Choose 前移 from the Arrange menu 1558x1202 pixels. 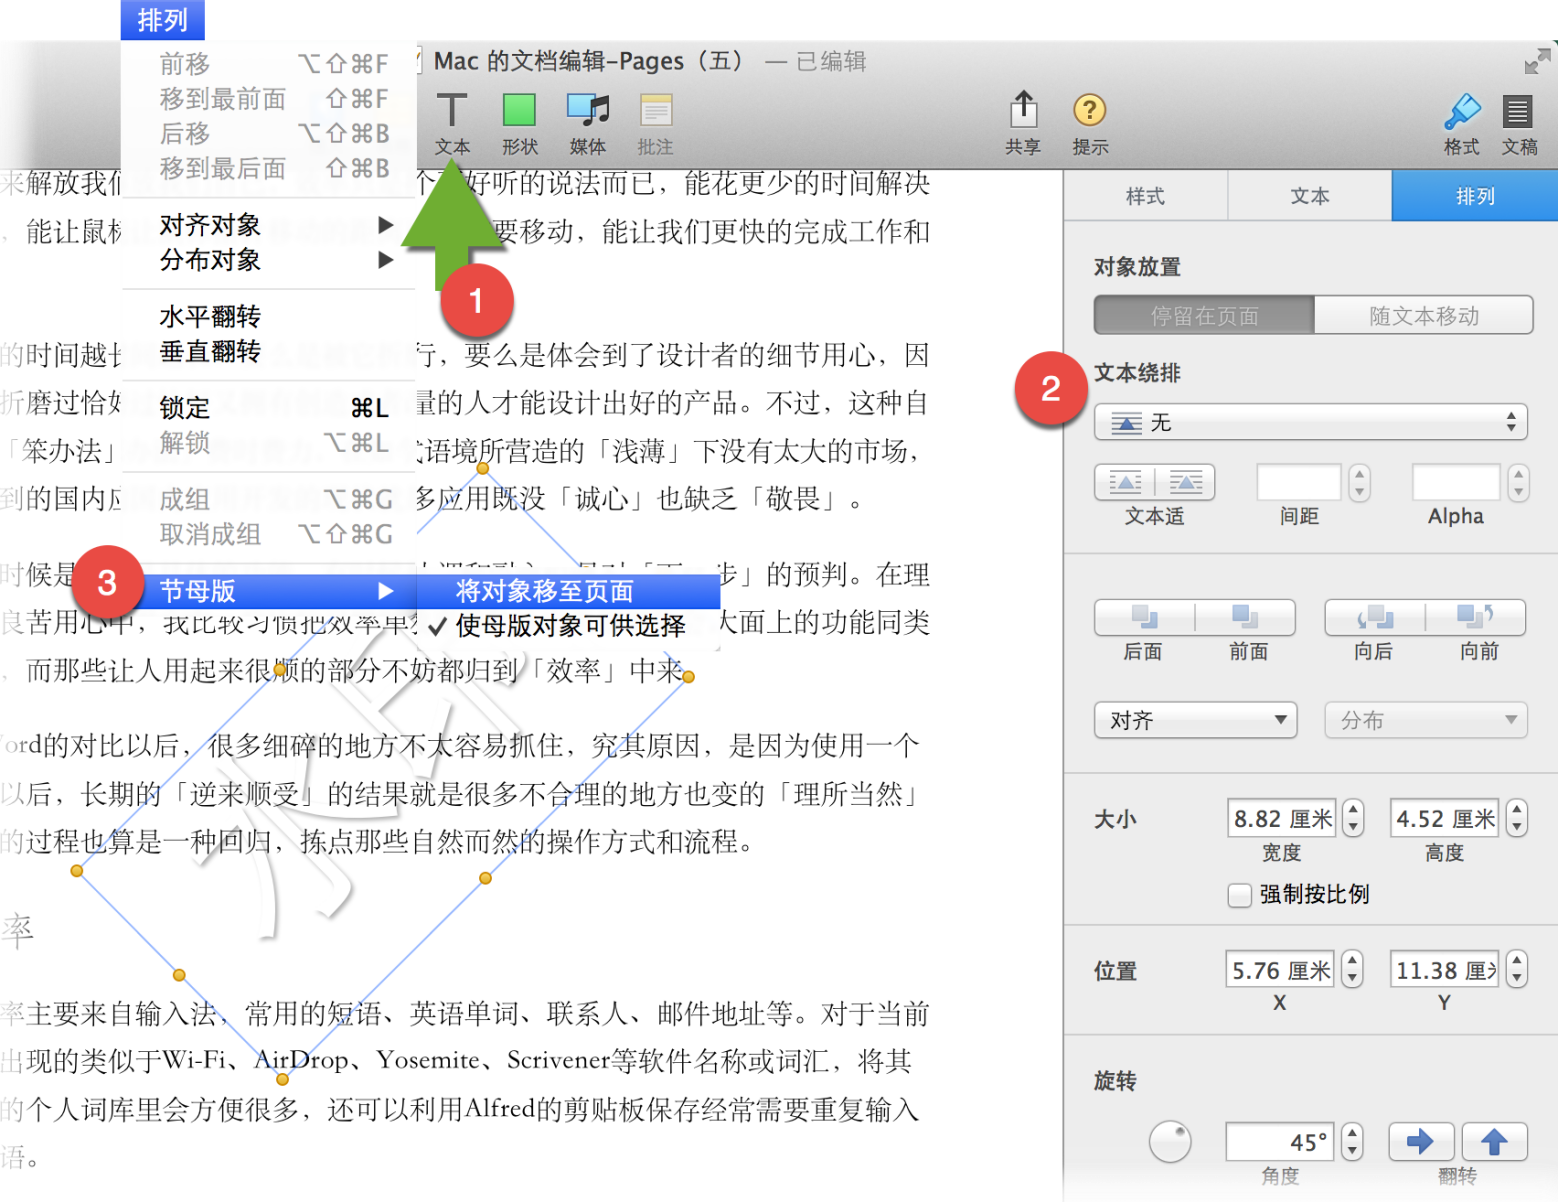coord(269,64)
